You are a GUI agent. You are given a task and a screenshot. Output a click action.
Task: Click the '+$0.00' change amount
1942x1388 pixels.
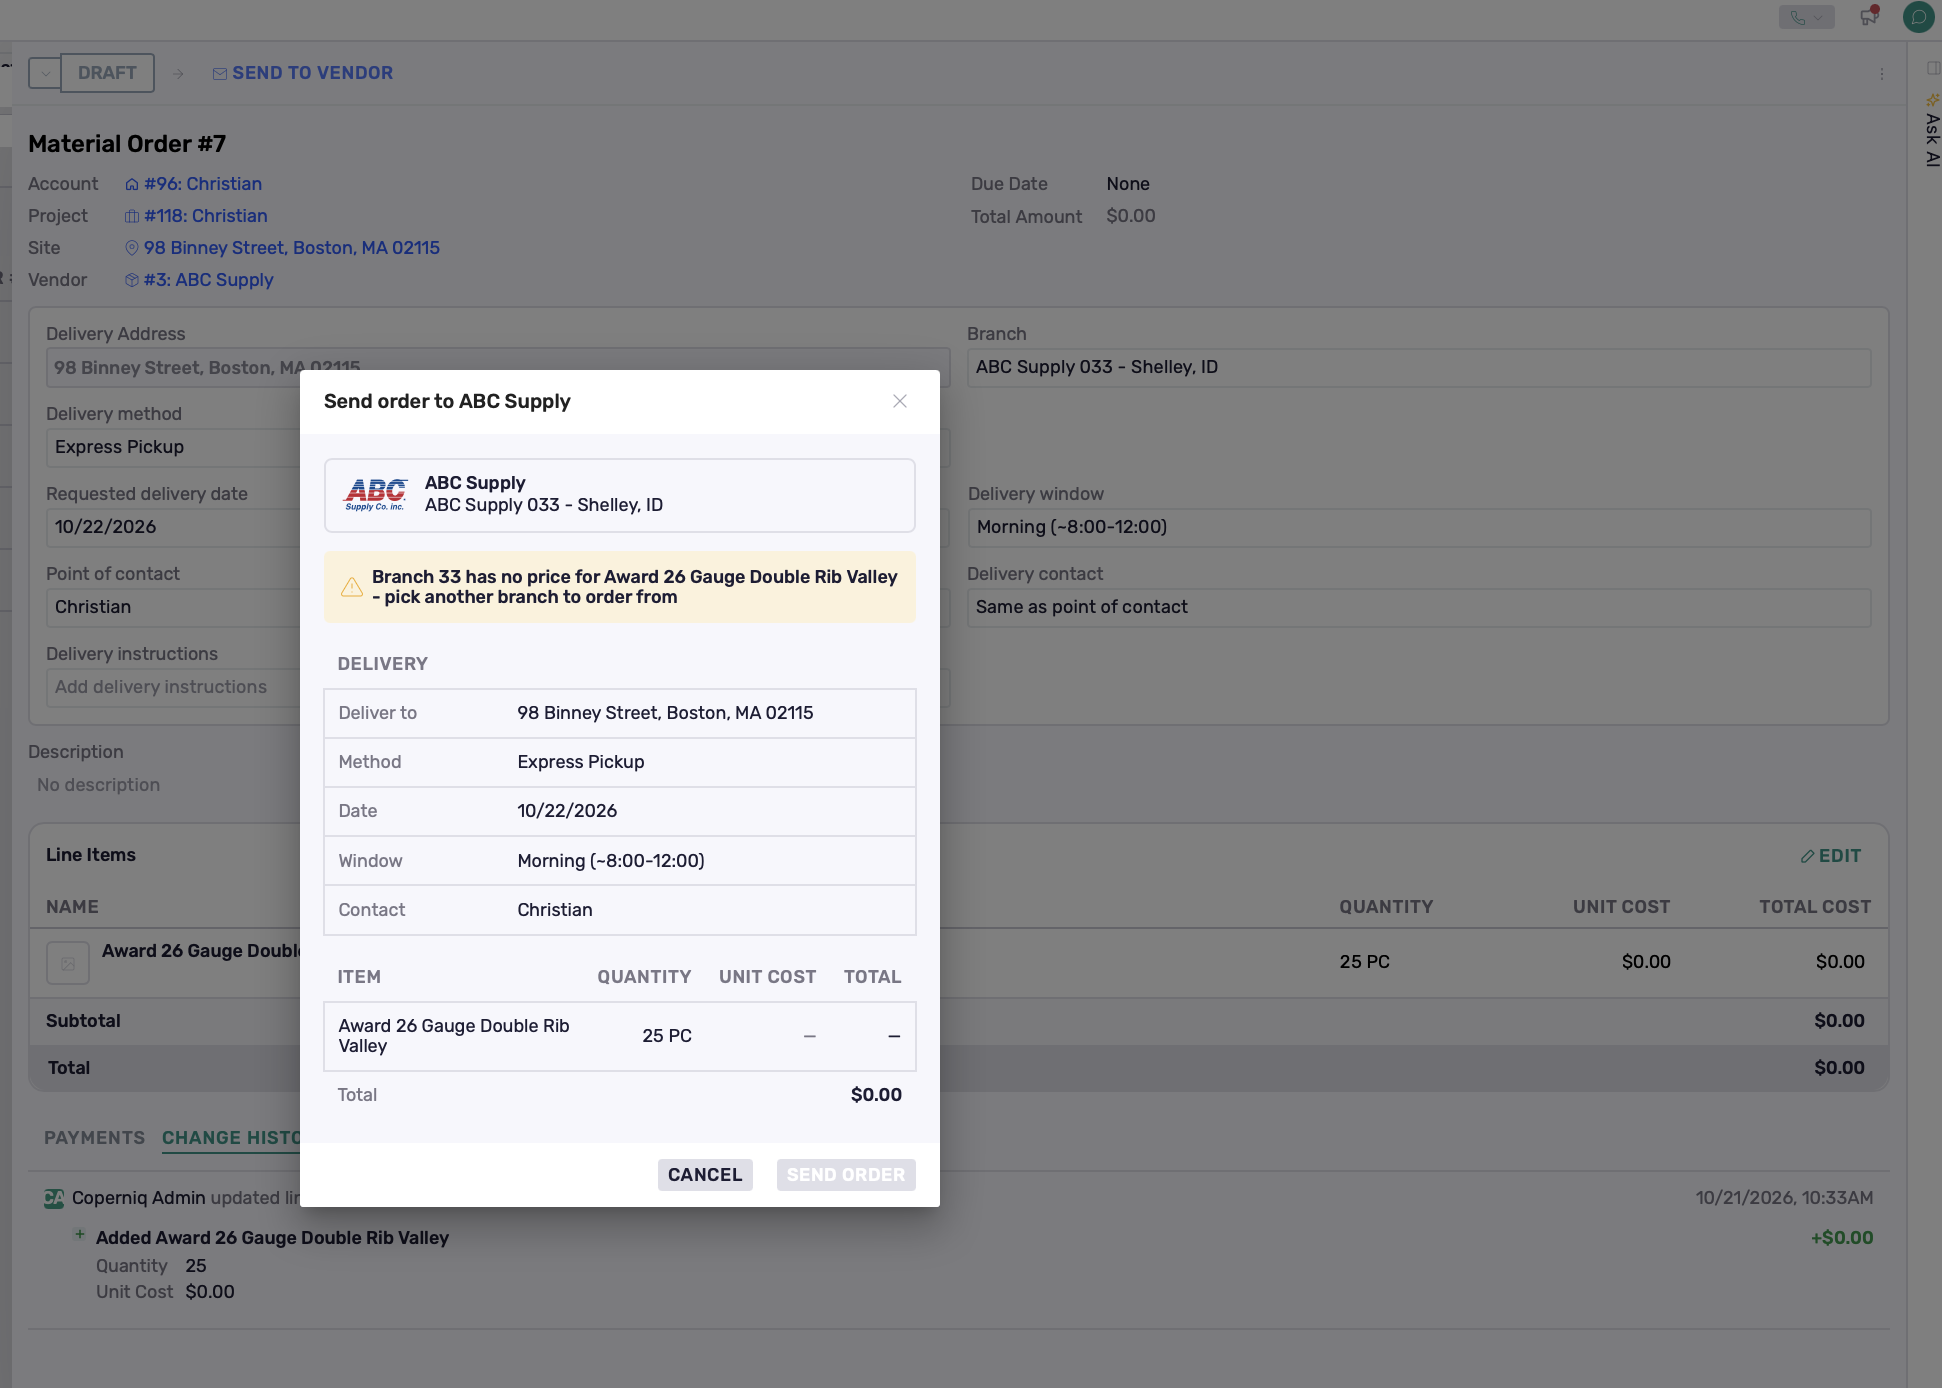1842,1238
